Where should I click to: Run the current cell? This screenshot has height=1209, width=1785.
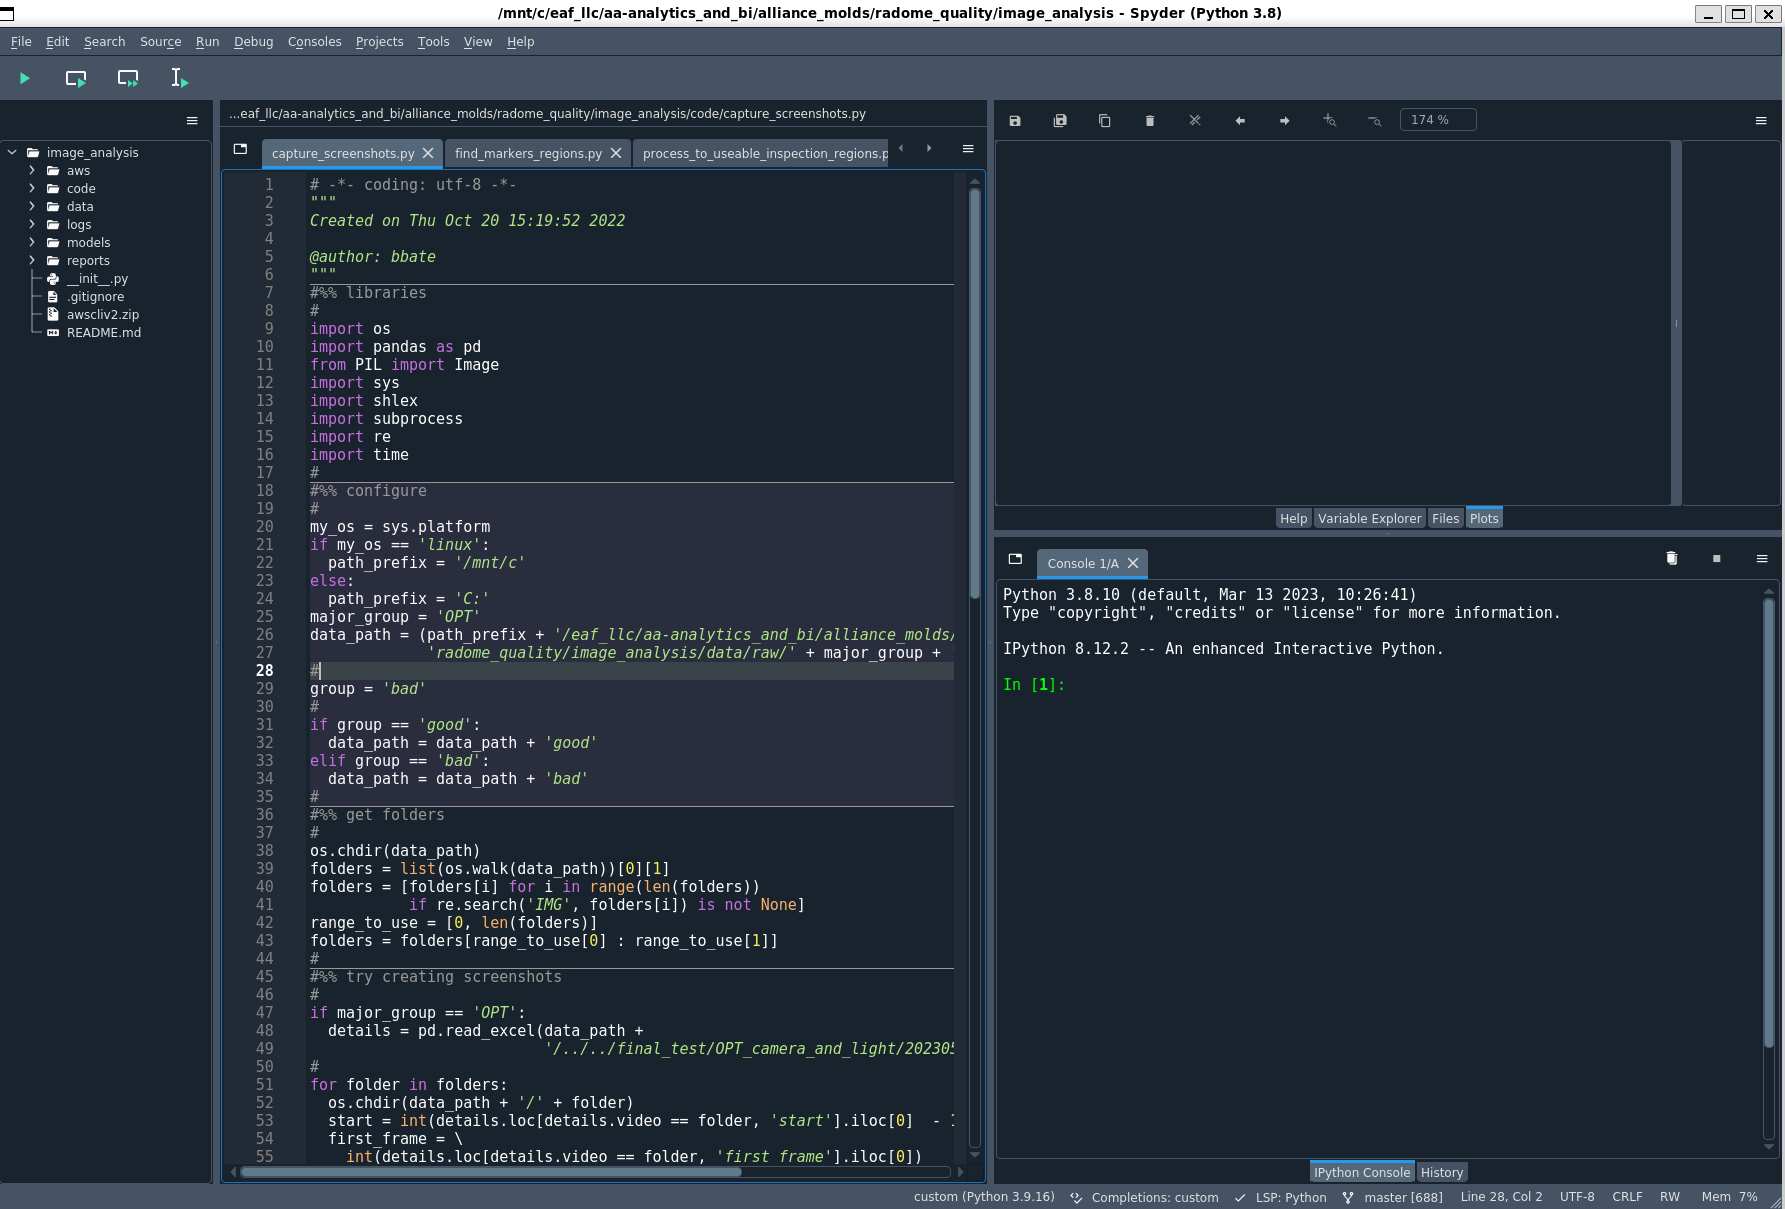(75, 78)
